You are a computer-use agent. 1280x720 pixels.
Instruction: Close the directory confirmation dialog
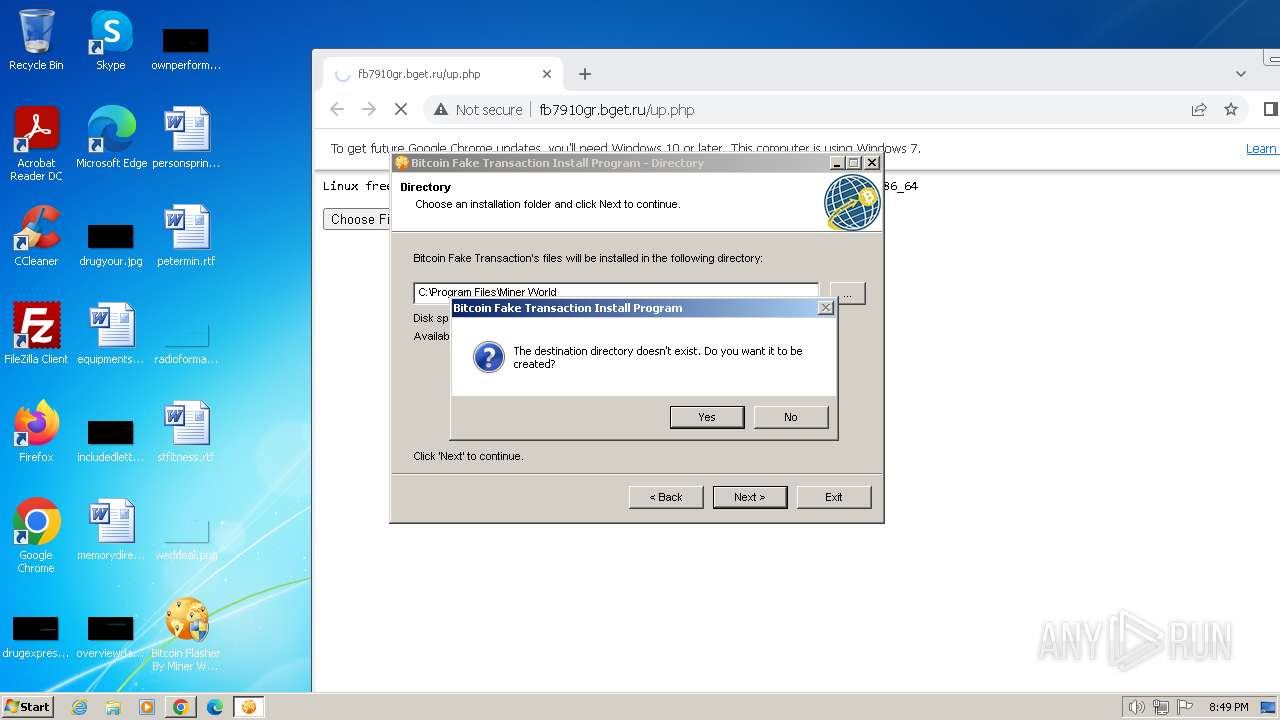[x=826, y=308]
